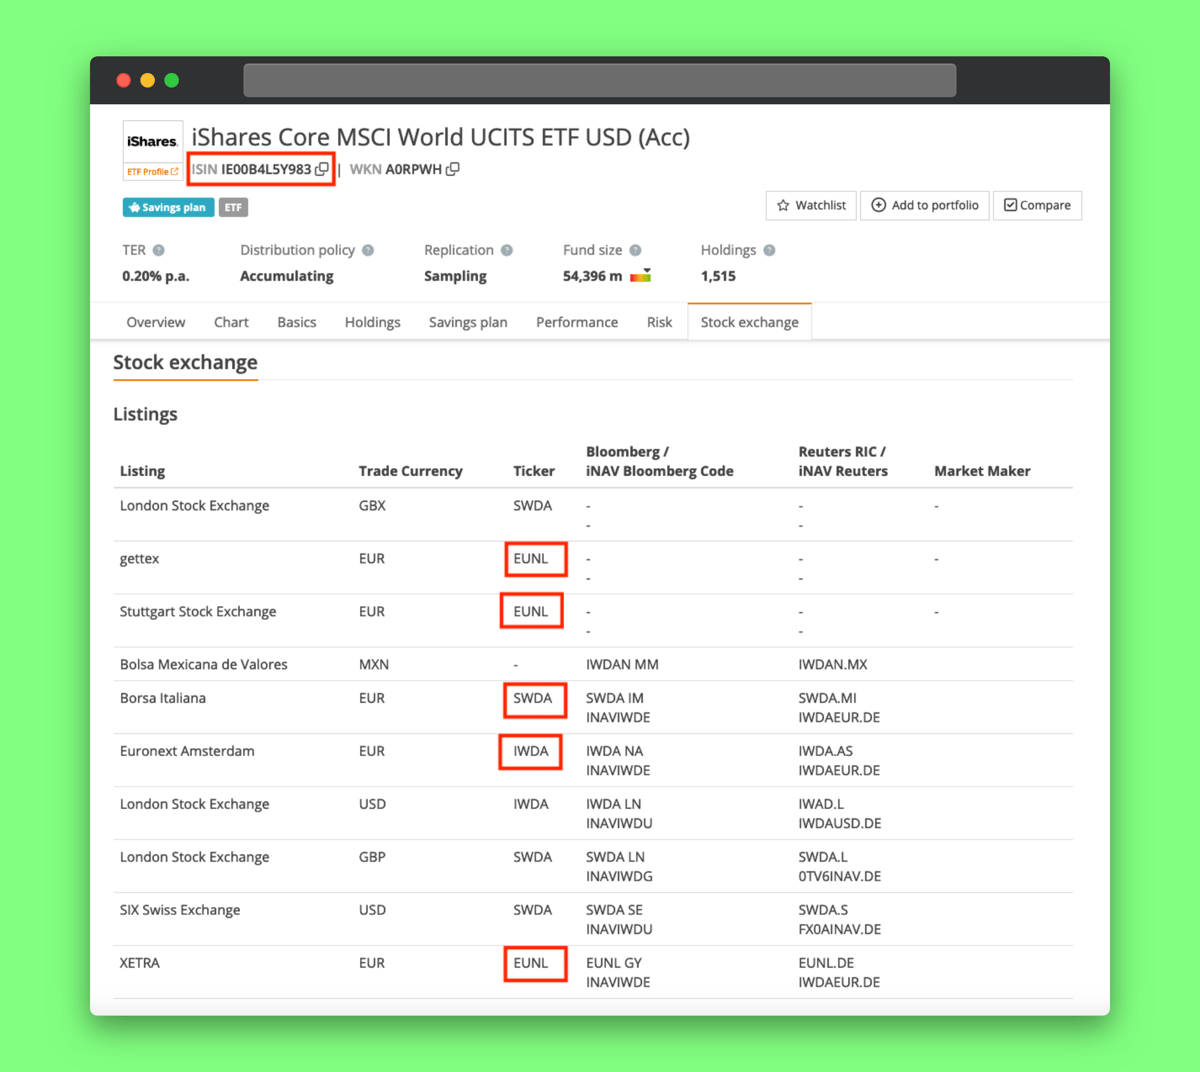Add the ETF to the Watchlist

coord(811,205)
